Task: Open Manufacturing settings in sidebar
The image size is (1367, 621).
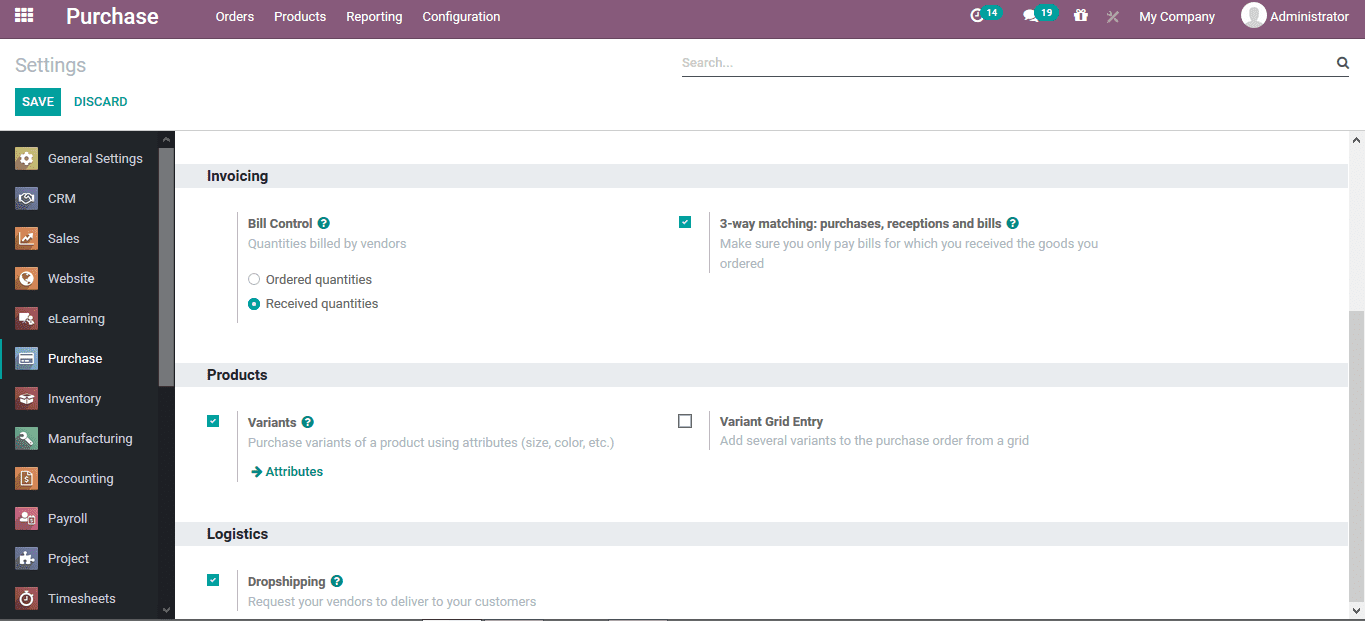Action: click(x=89, y=439)
